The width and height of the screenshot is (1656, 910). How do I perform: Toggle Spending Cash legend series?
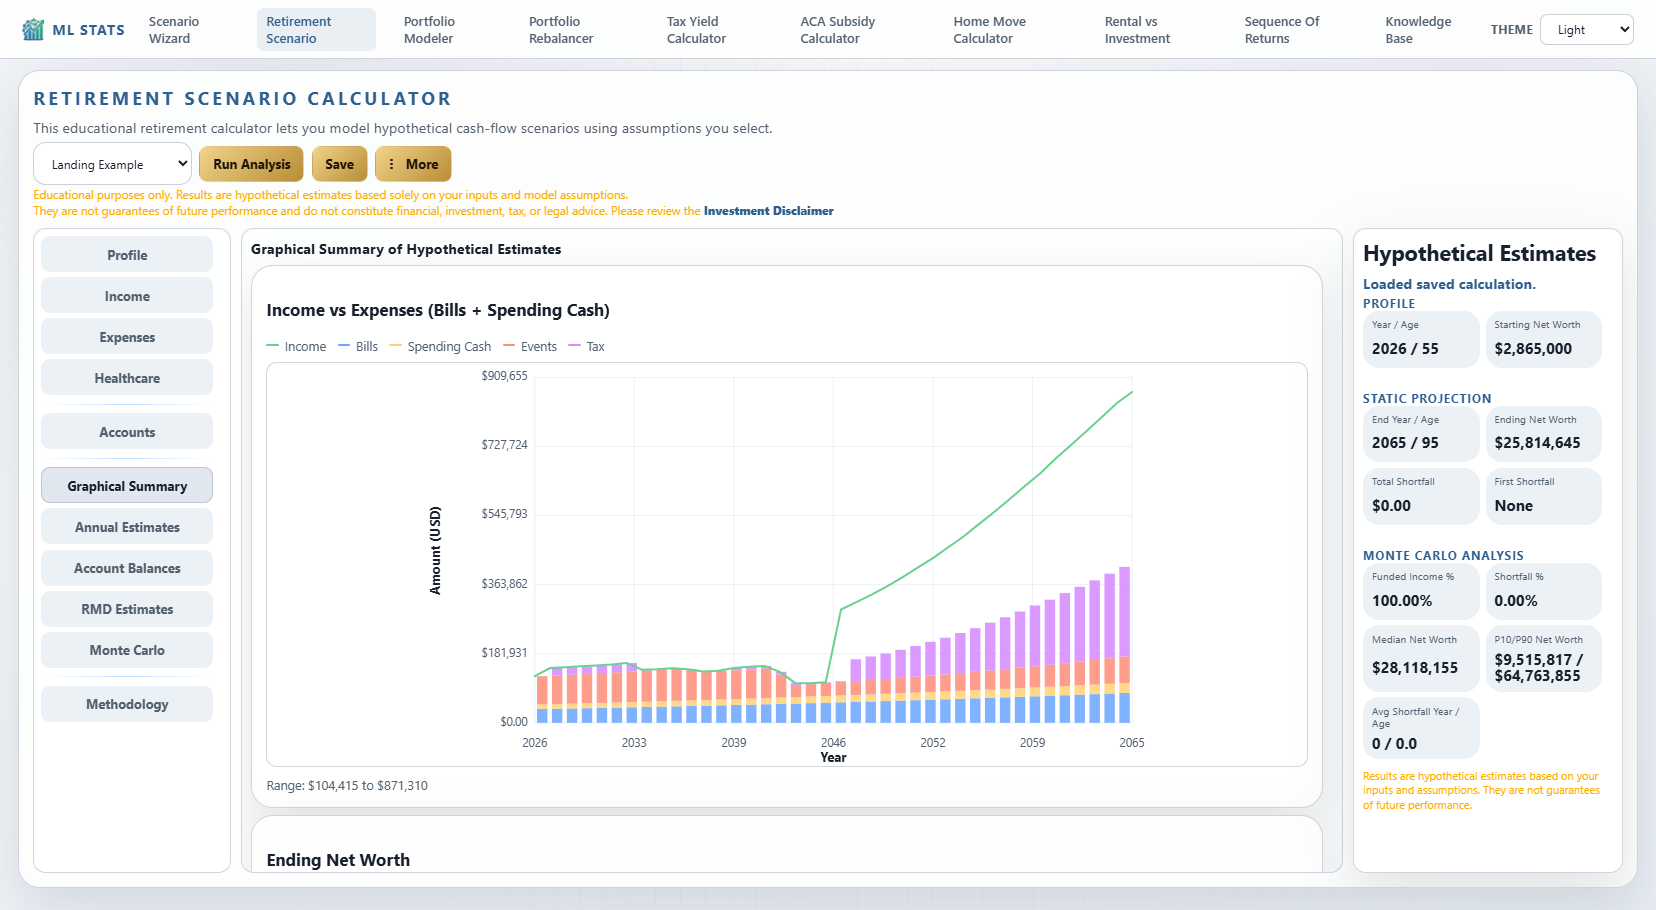440,347
